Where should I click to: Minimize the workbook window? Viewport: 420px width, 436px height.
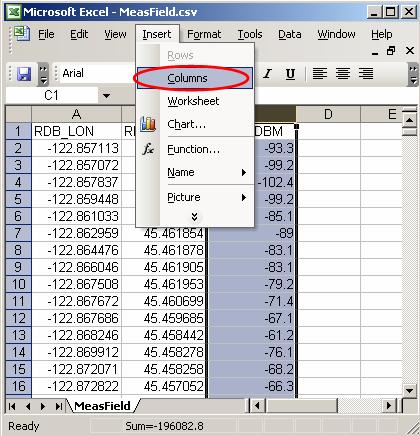click(x=375, y=52)
